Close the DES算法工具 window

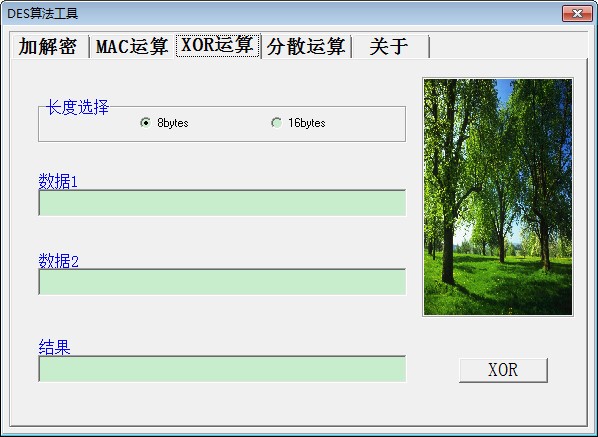[x=577, y=13]
